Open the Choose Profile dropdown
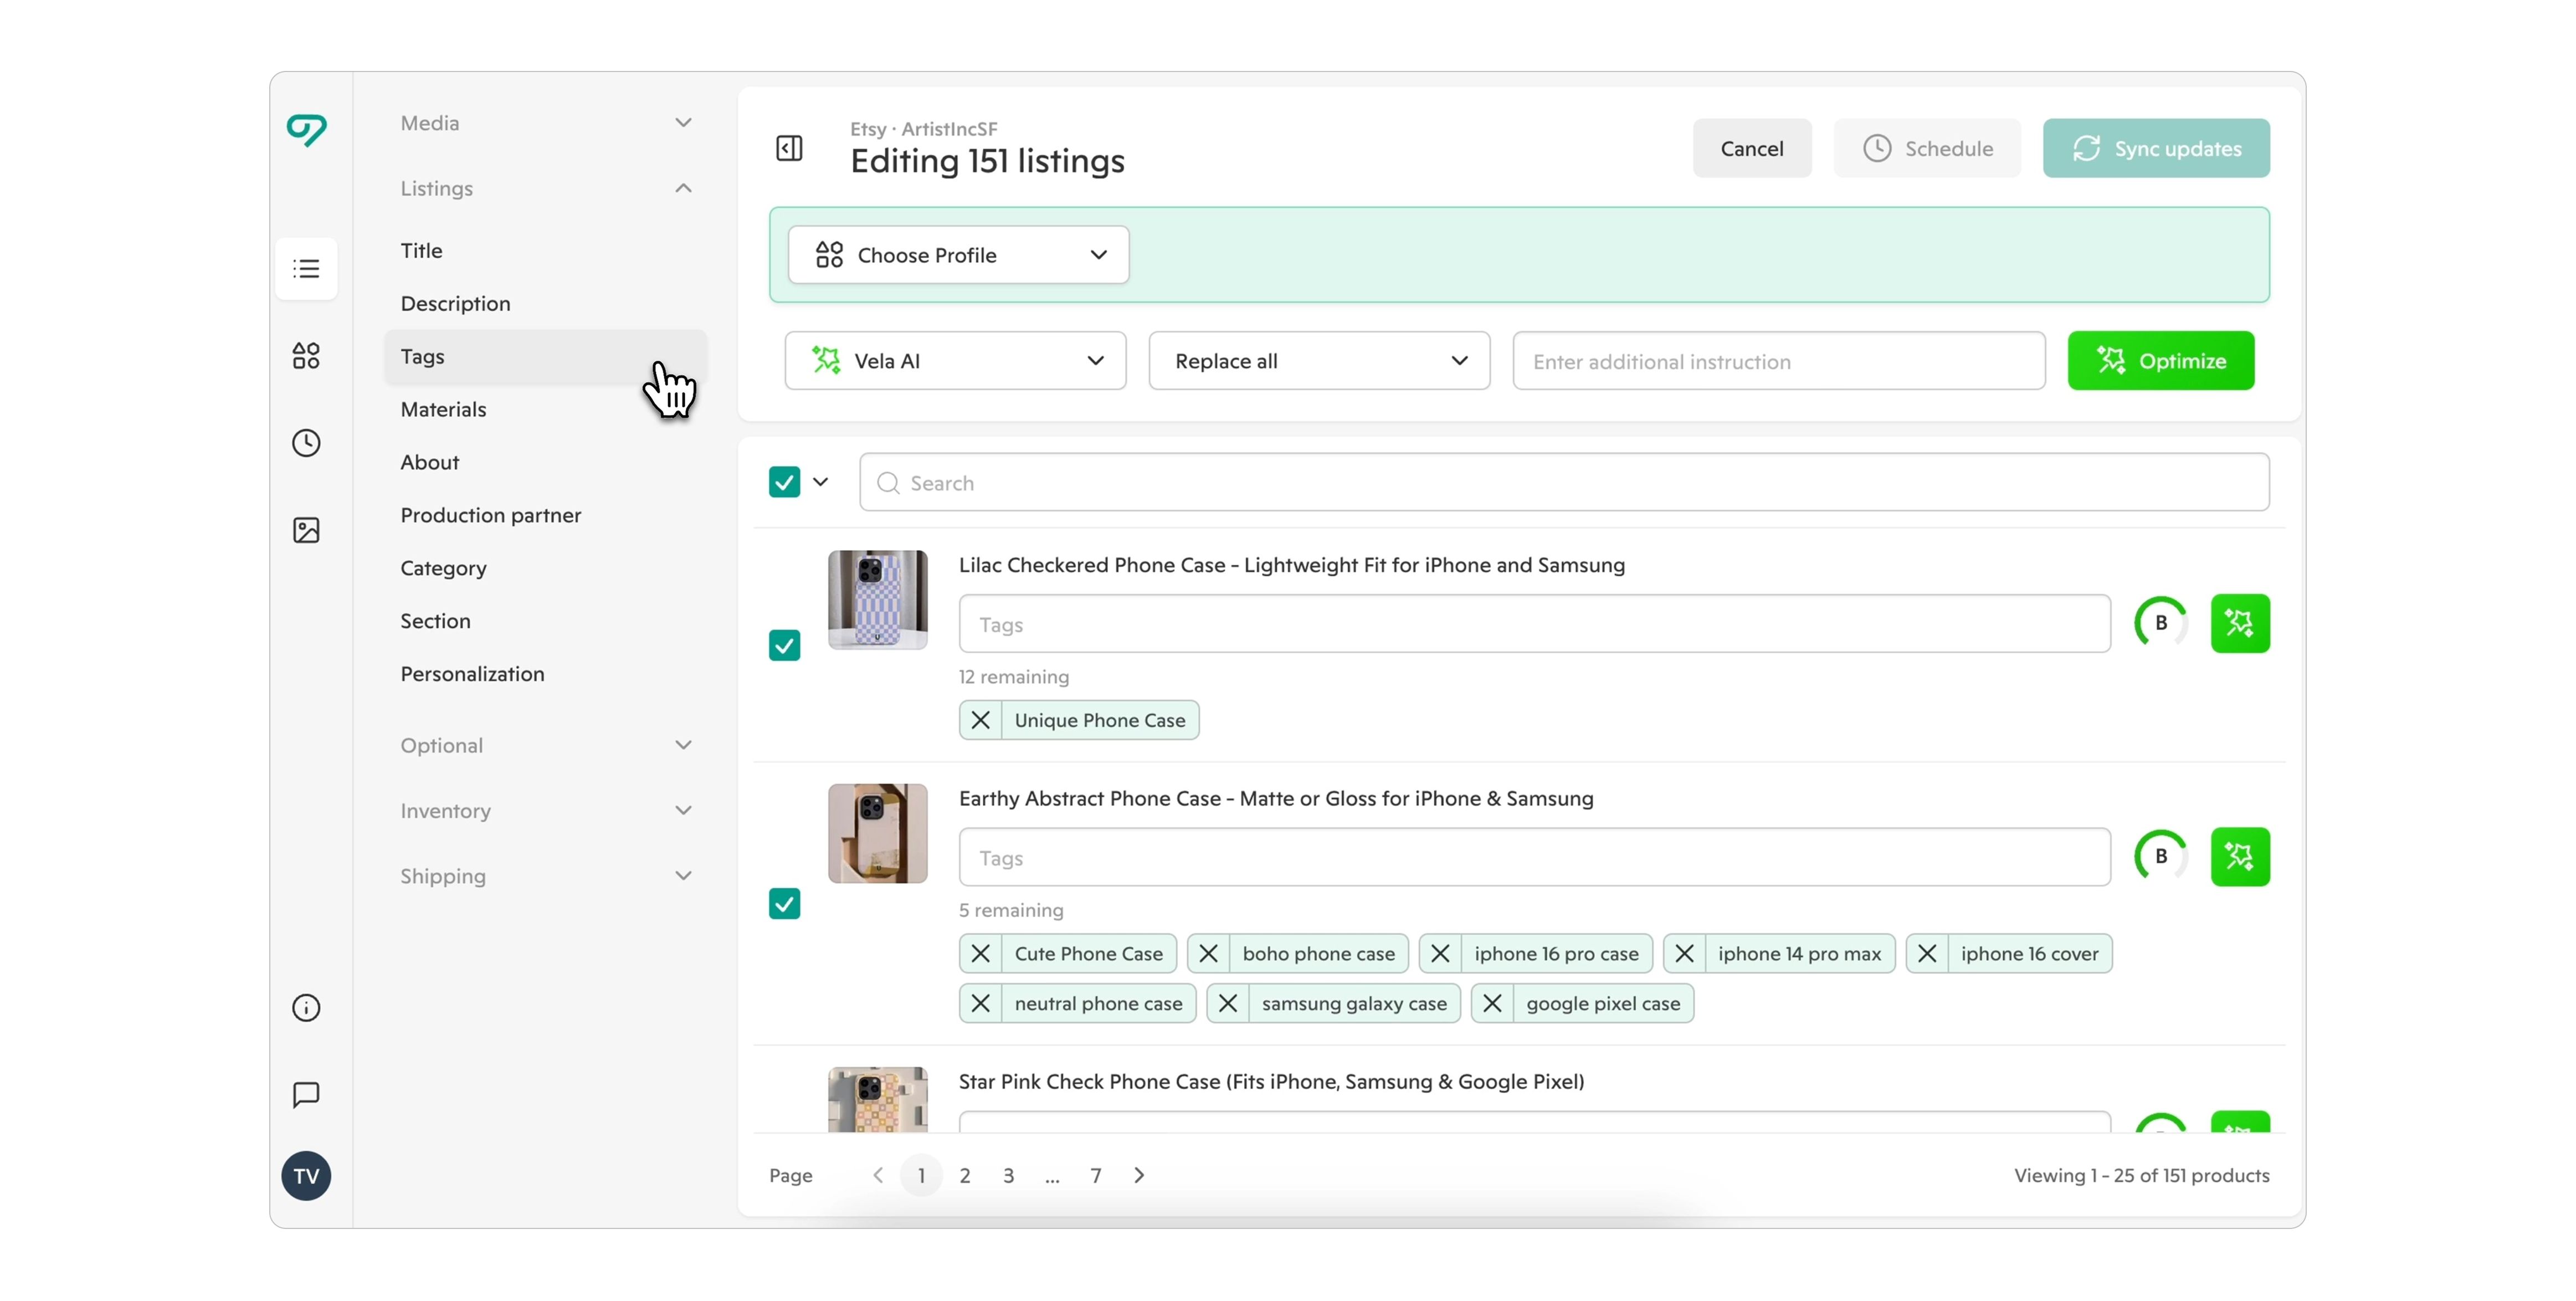 tap(958, 255)
